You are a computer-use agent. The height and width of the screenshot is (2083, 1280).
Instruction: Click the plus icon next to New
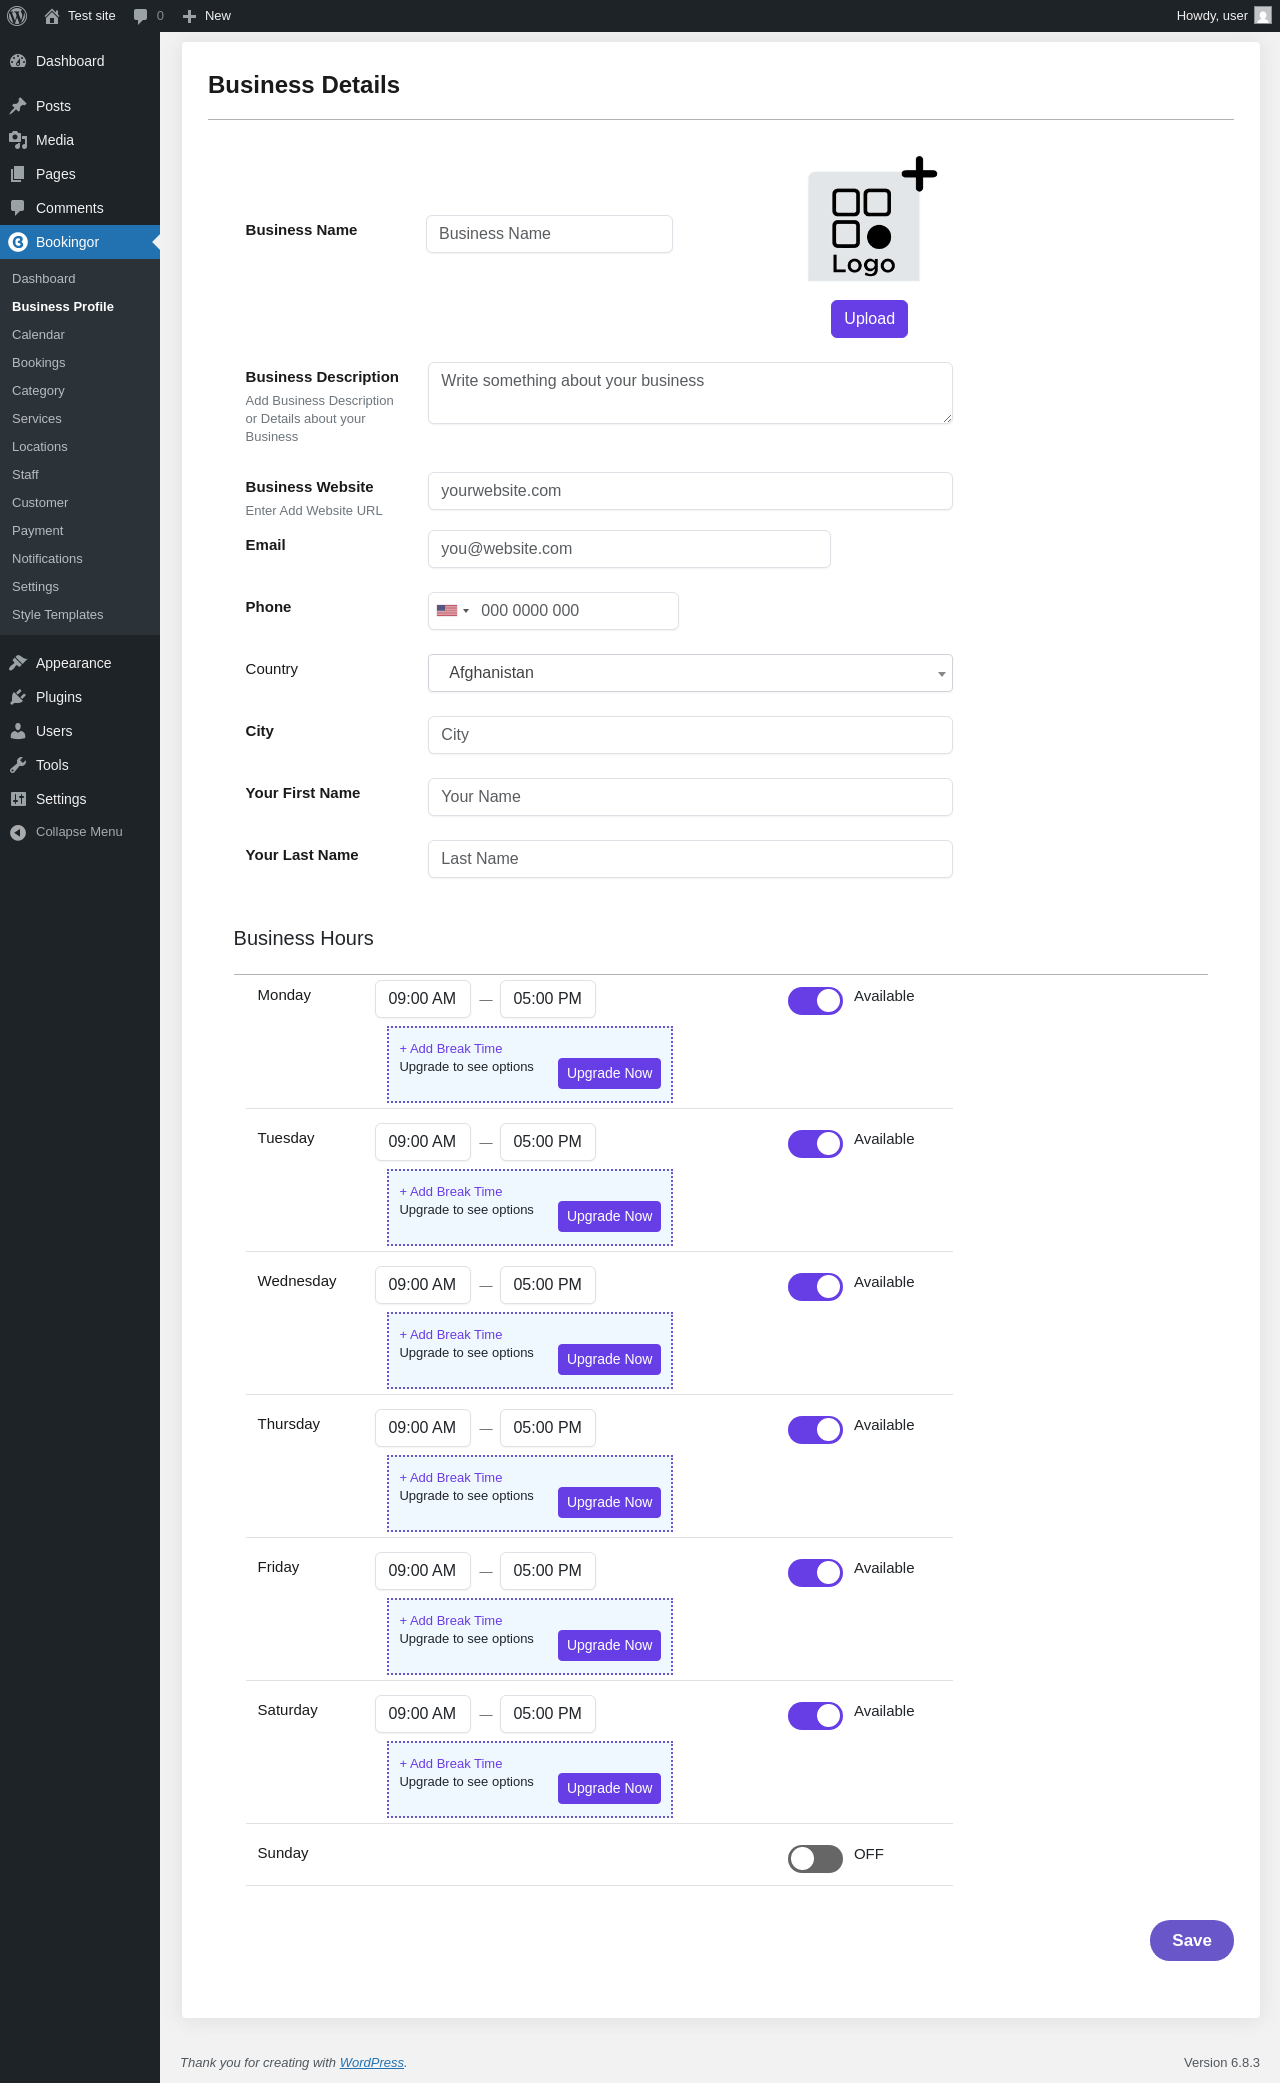coord(189,16)
